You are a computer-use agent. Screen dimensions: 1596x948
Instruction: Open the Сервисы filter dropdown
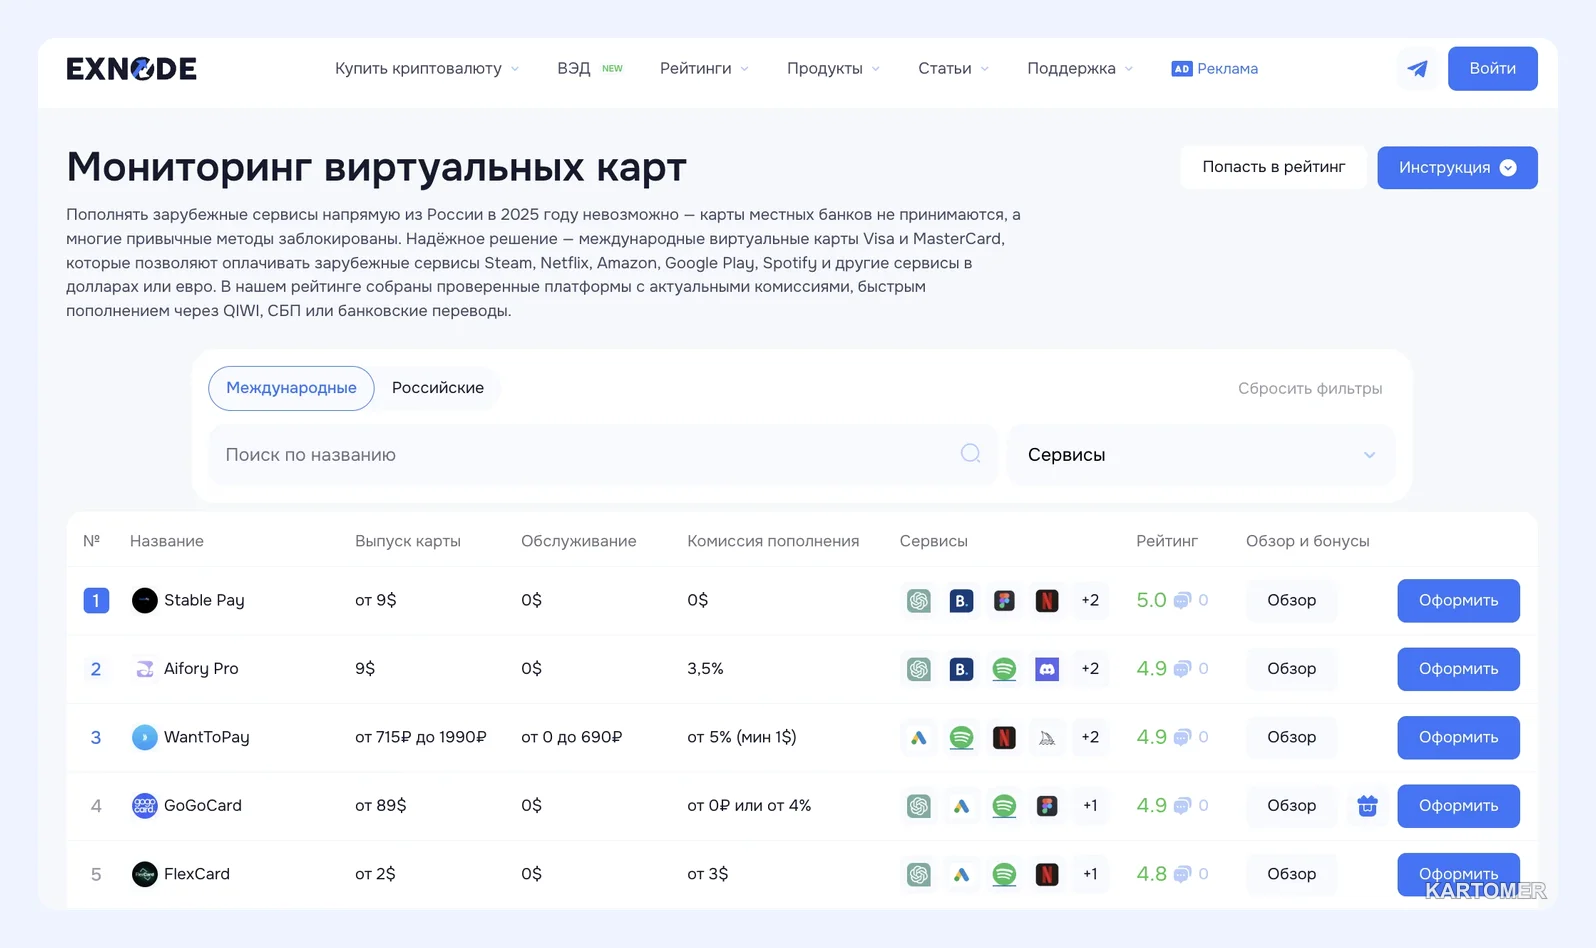1201,455
